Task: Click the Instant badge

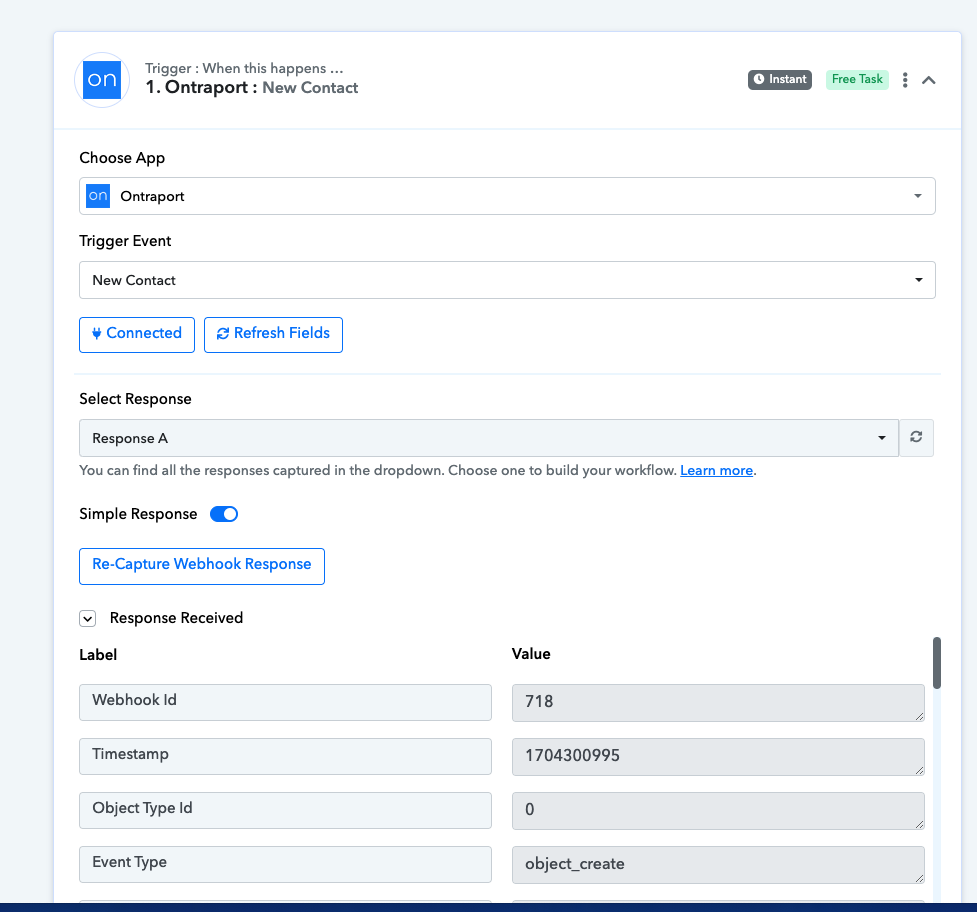Action: pos(779,80)
